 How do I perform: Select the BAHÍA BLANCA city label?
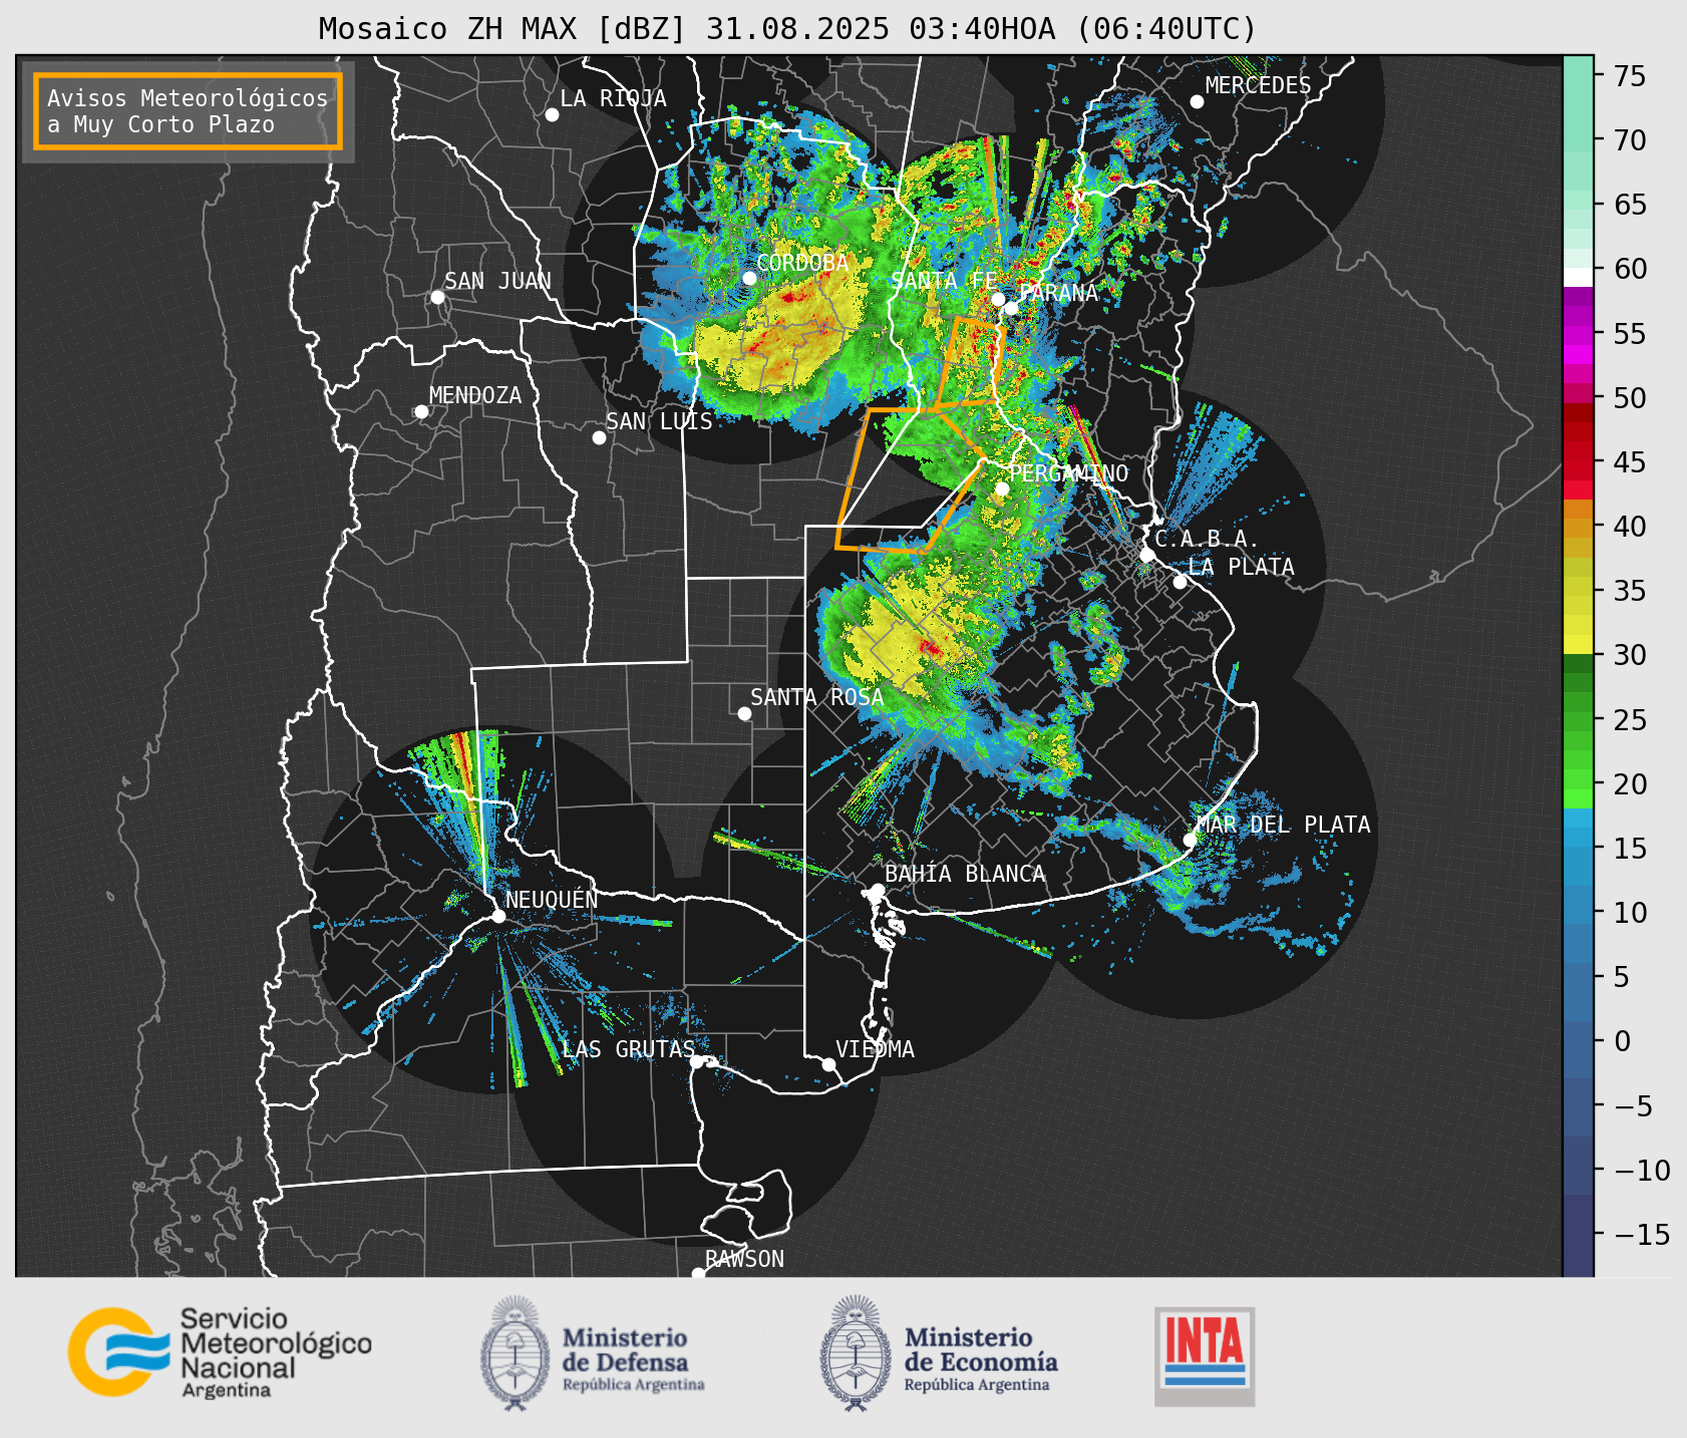point(965,874)
